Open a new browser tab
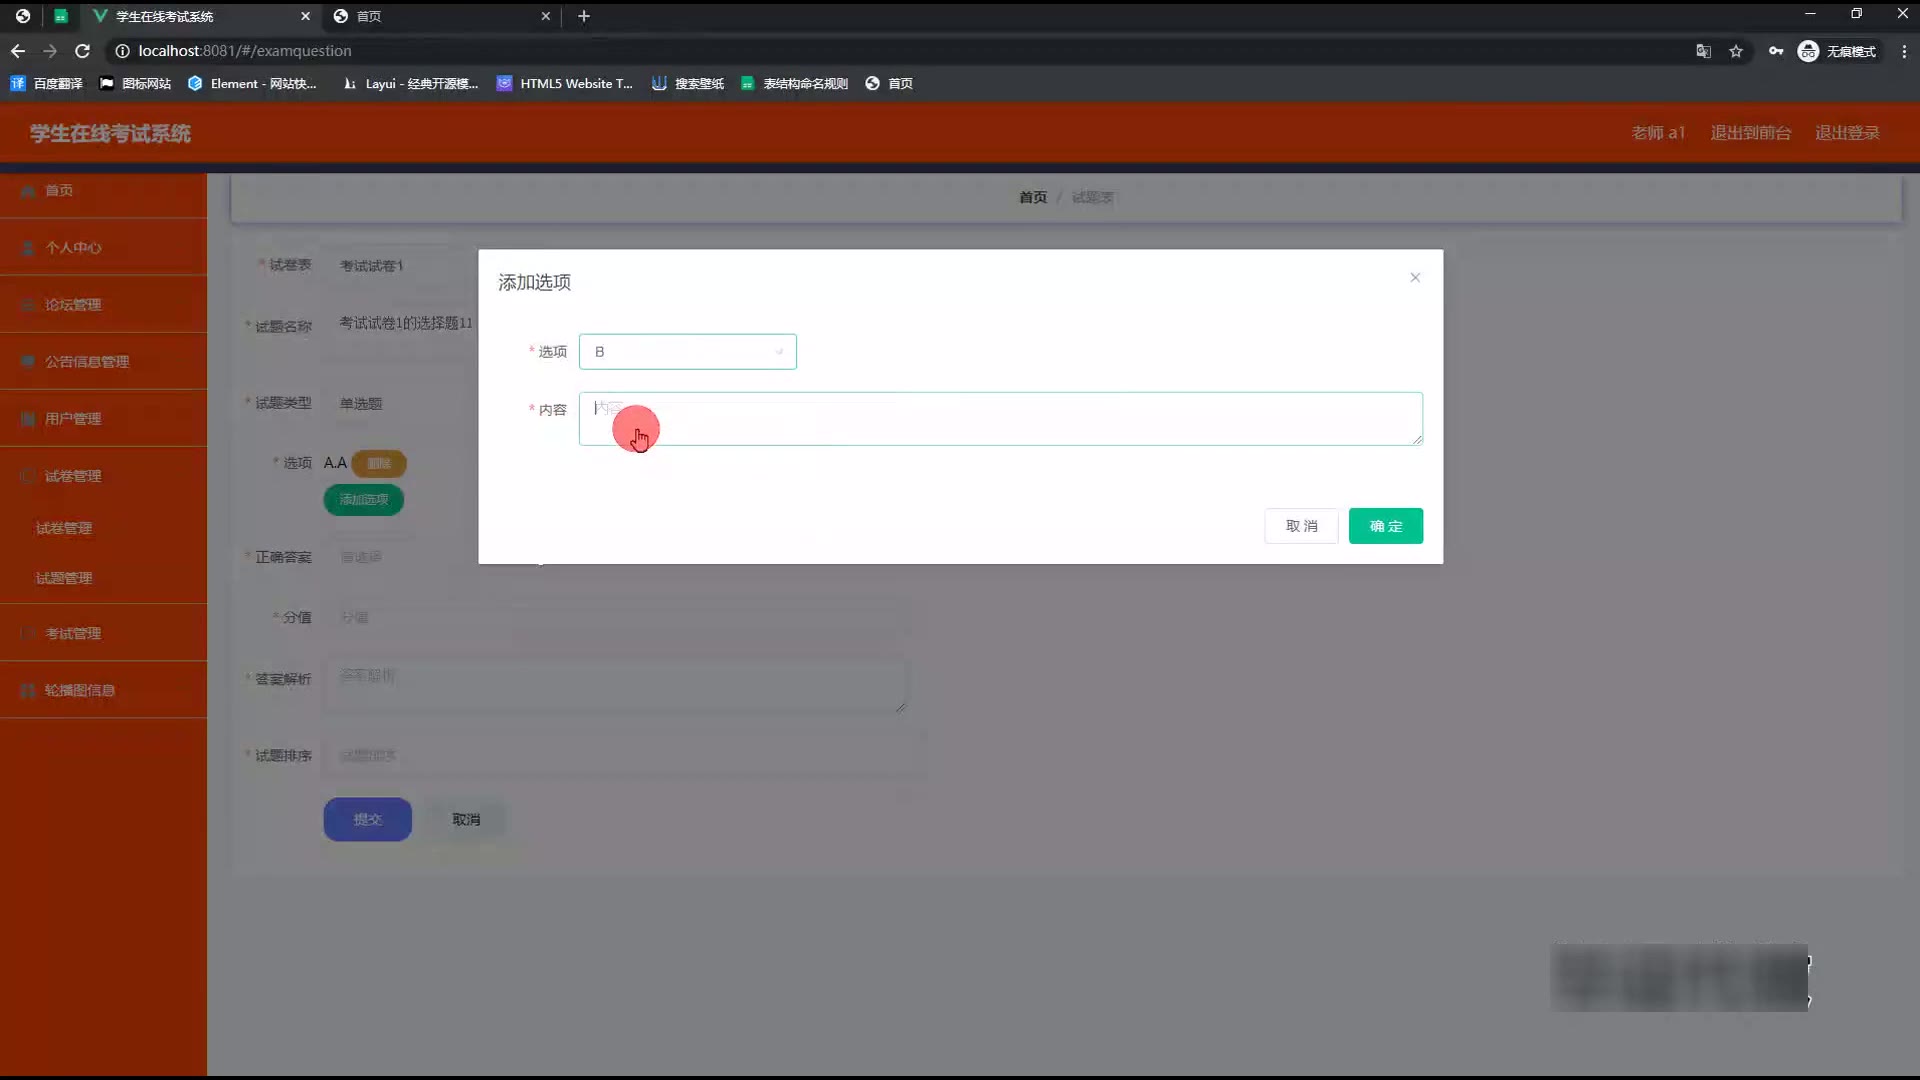The image size is (1920, 1080). click(584, 16)
